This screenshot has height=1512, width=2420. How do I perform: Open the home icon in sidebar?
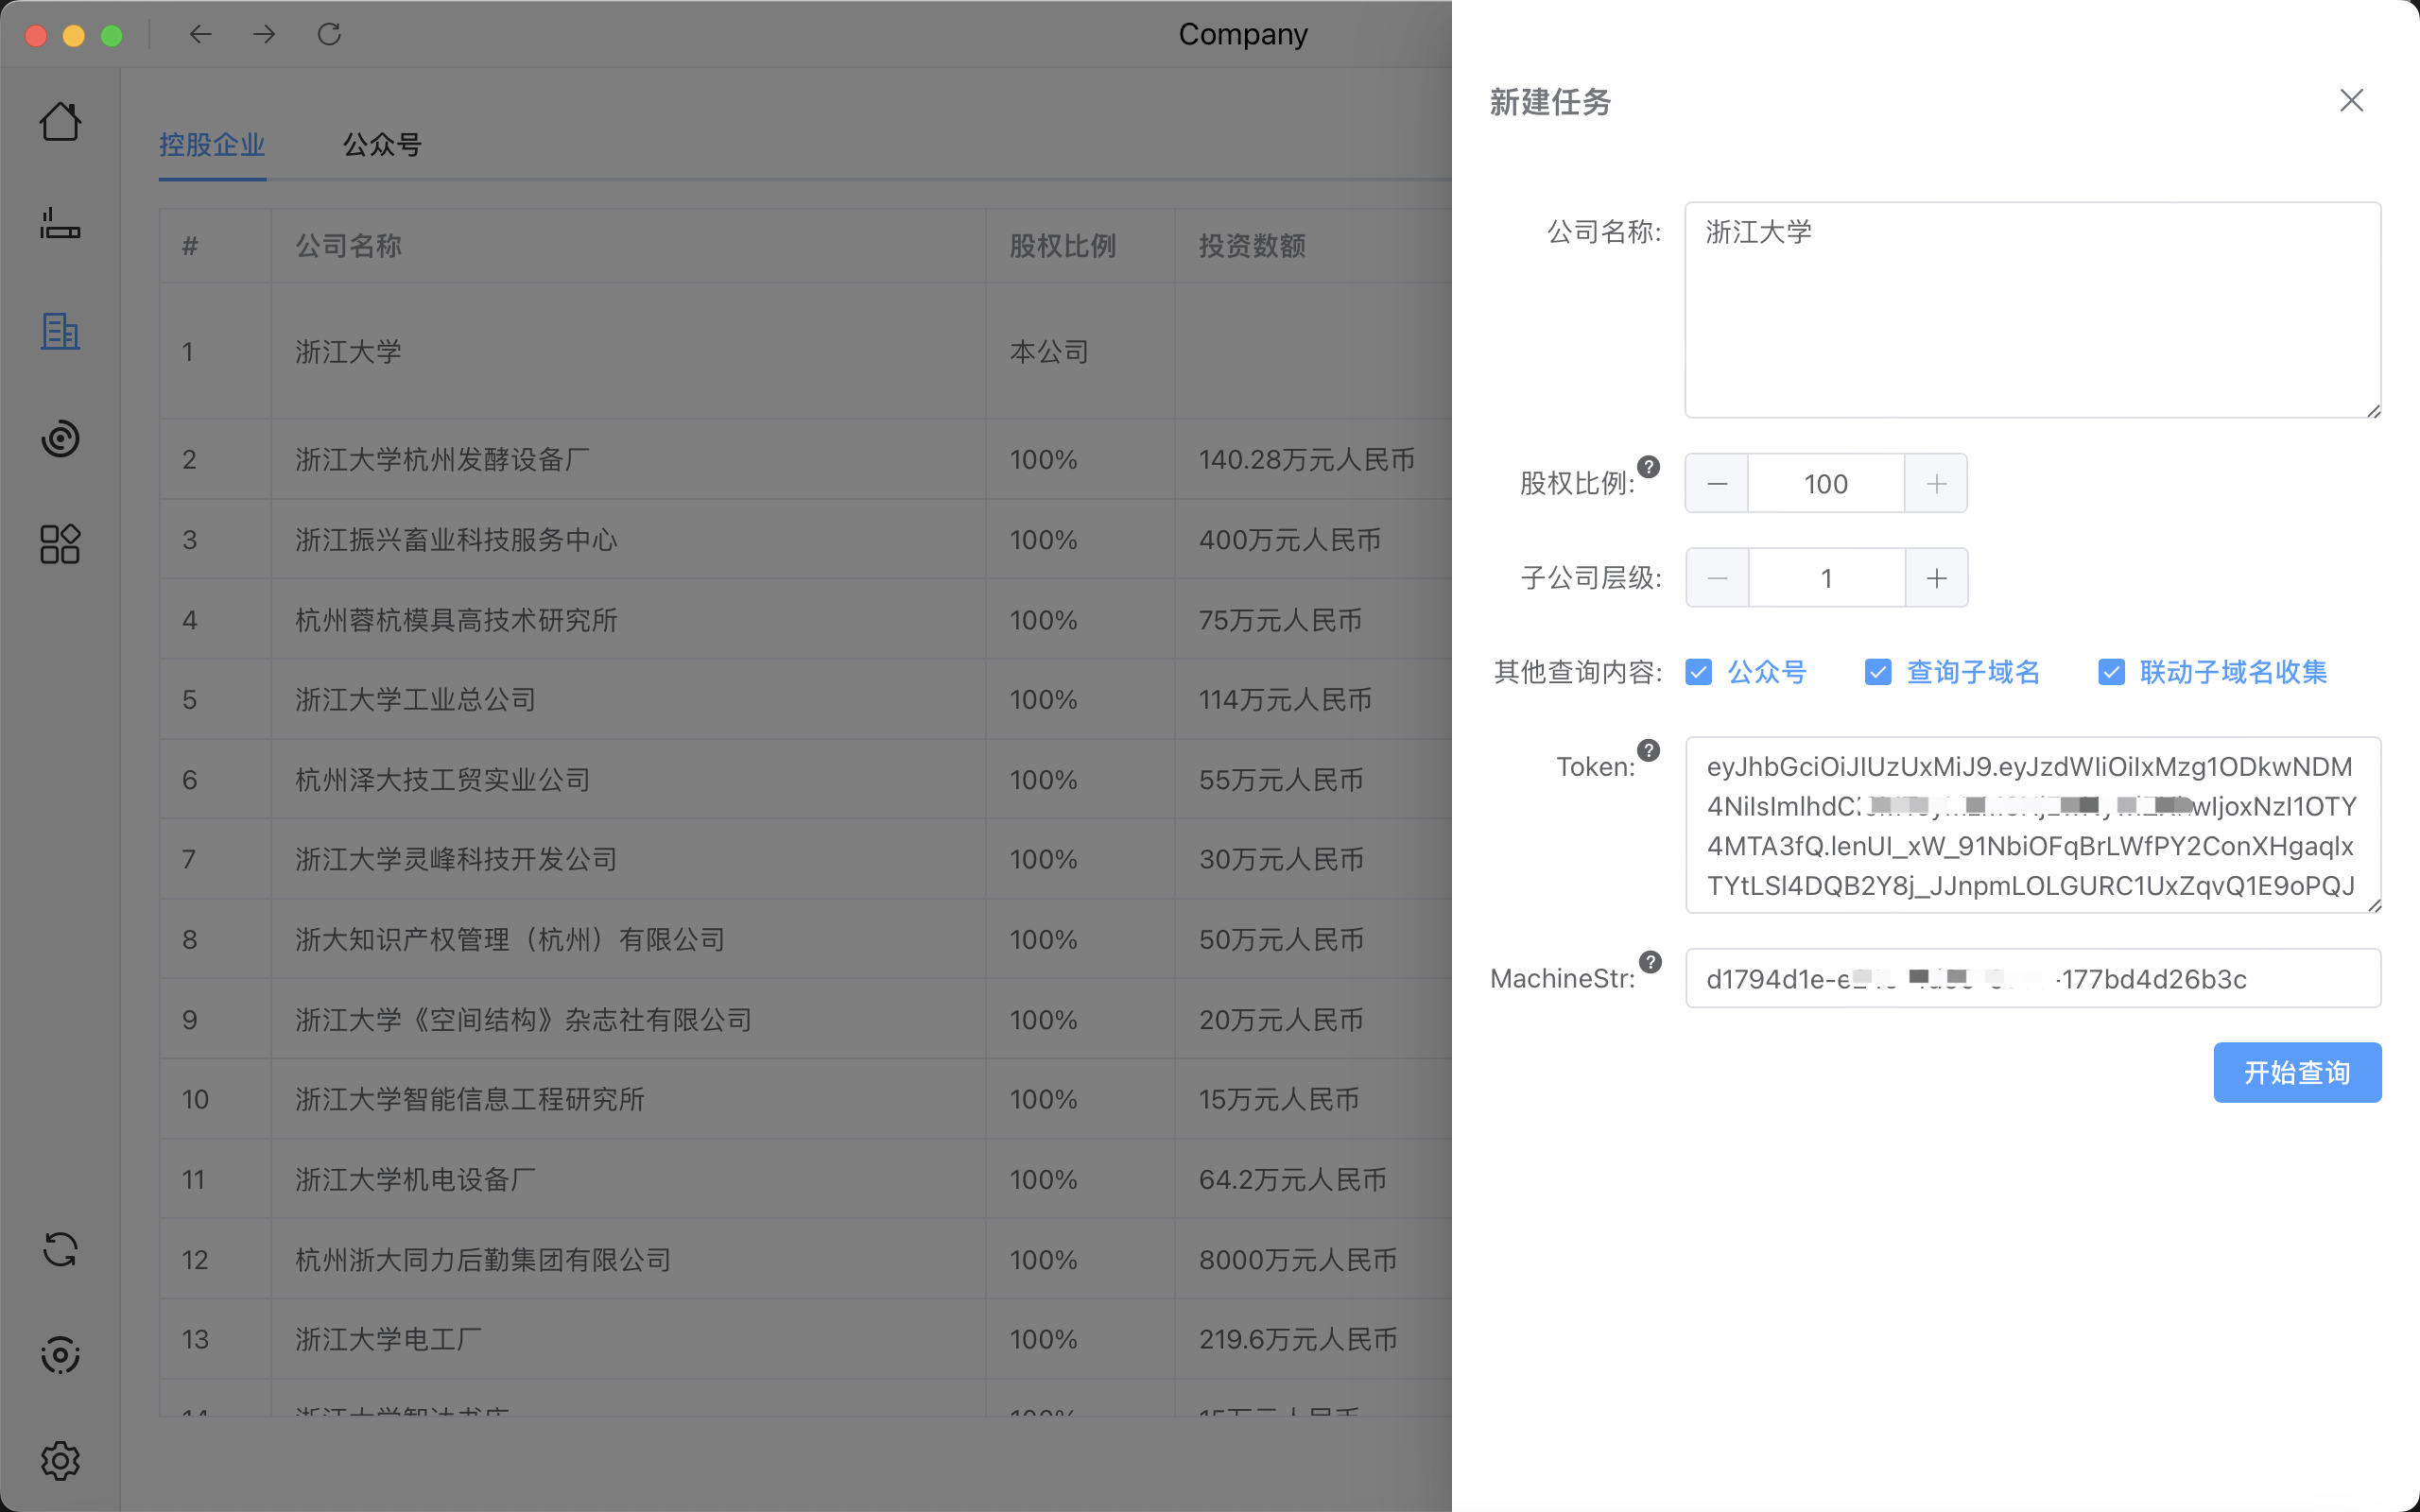pyautogui.click(x=60, y=122)
